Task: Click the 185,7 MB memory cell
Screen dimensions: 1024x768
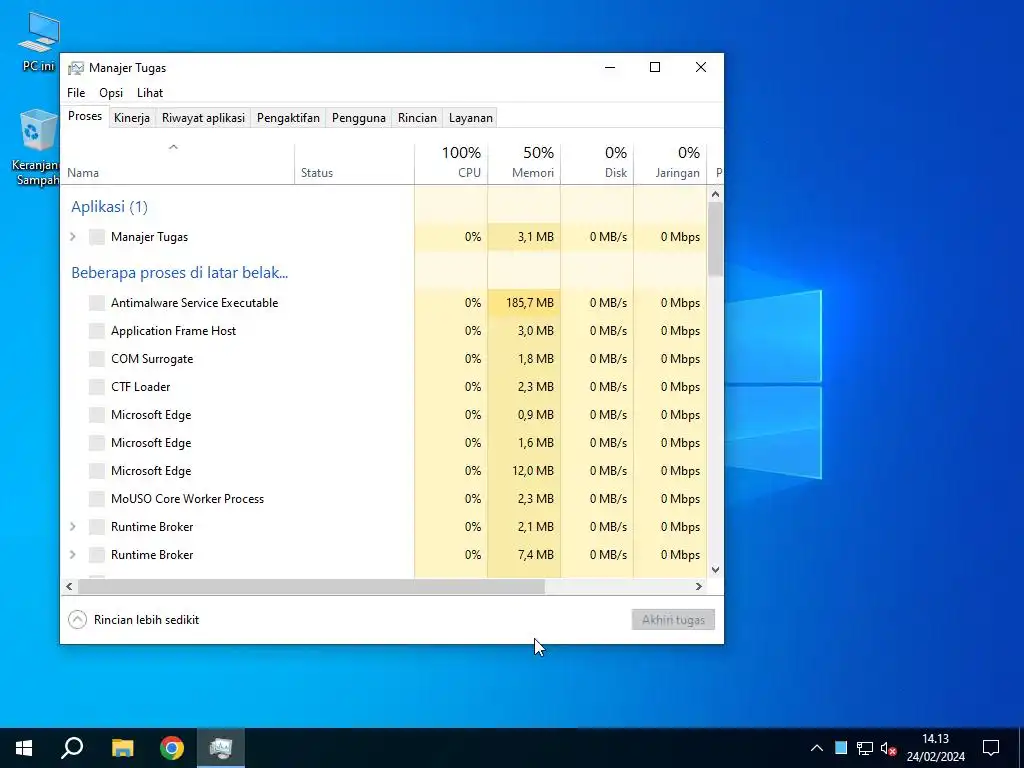Action: [524, 303]
